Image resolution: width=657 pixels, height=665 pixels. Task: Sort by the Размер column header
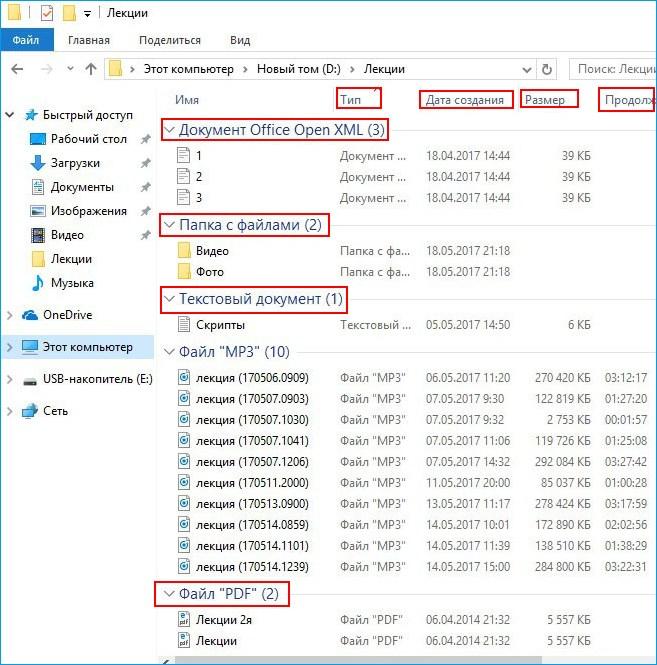tap(545, 100)
